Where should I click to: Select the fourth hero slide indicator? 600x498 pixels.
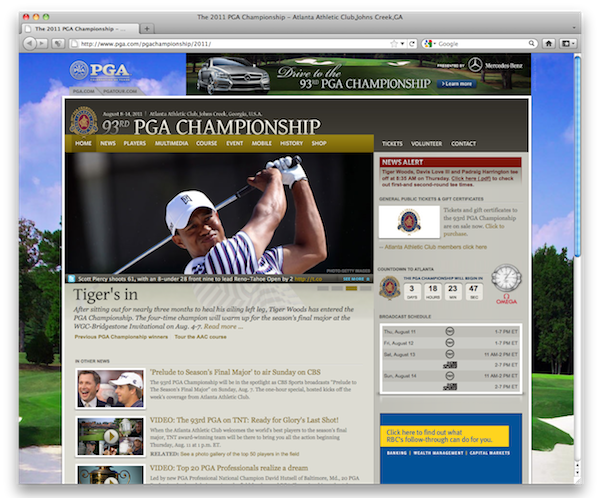pos(365,289)
